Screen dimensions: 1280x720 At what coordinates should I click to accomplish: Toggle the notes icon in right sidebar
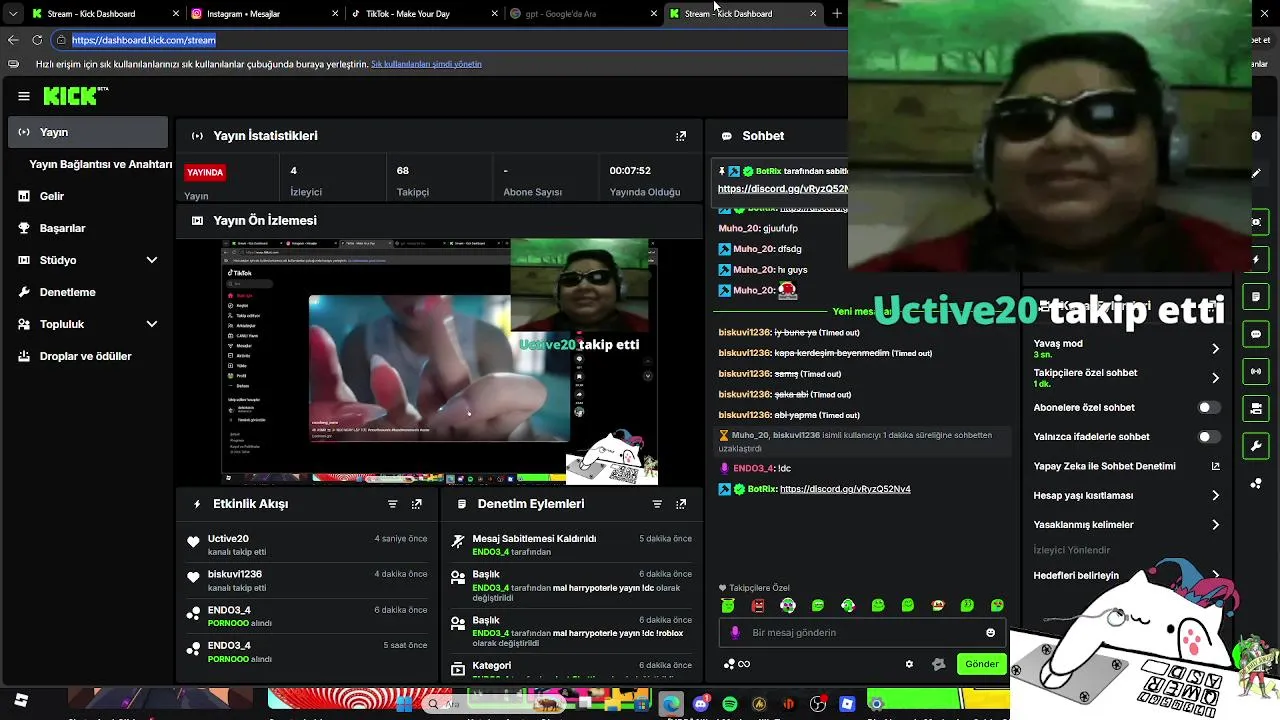1256,297
